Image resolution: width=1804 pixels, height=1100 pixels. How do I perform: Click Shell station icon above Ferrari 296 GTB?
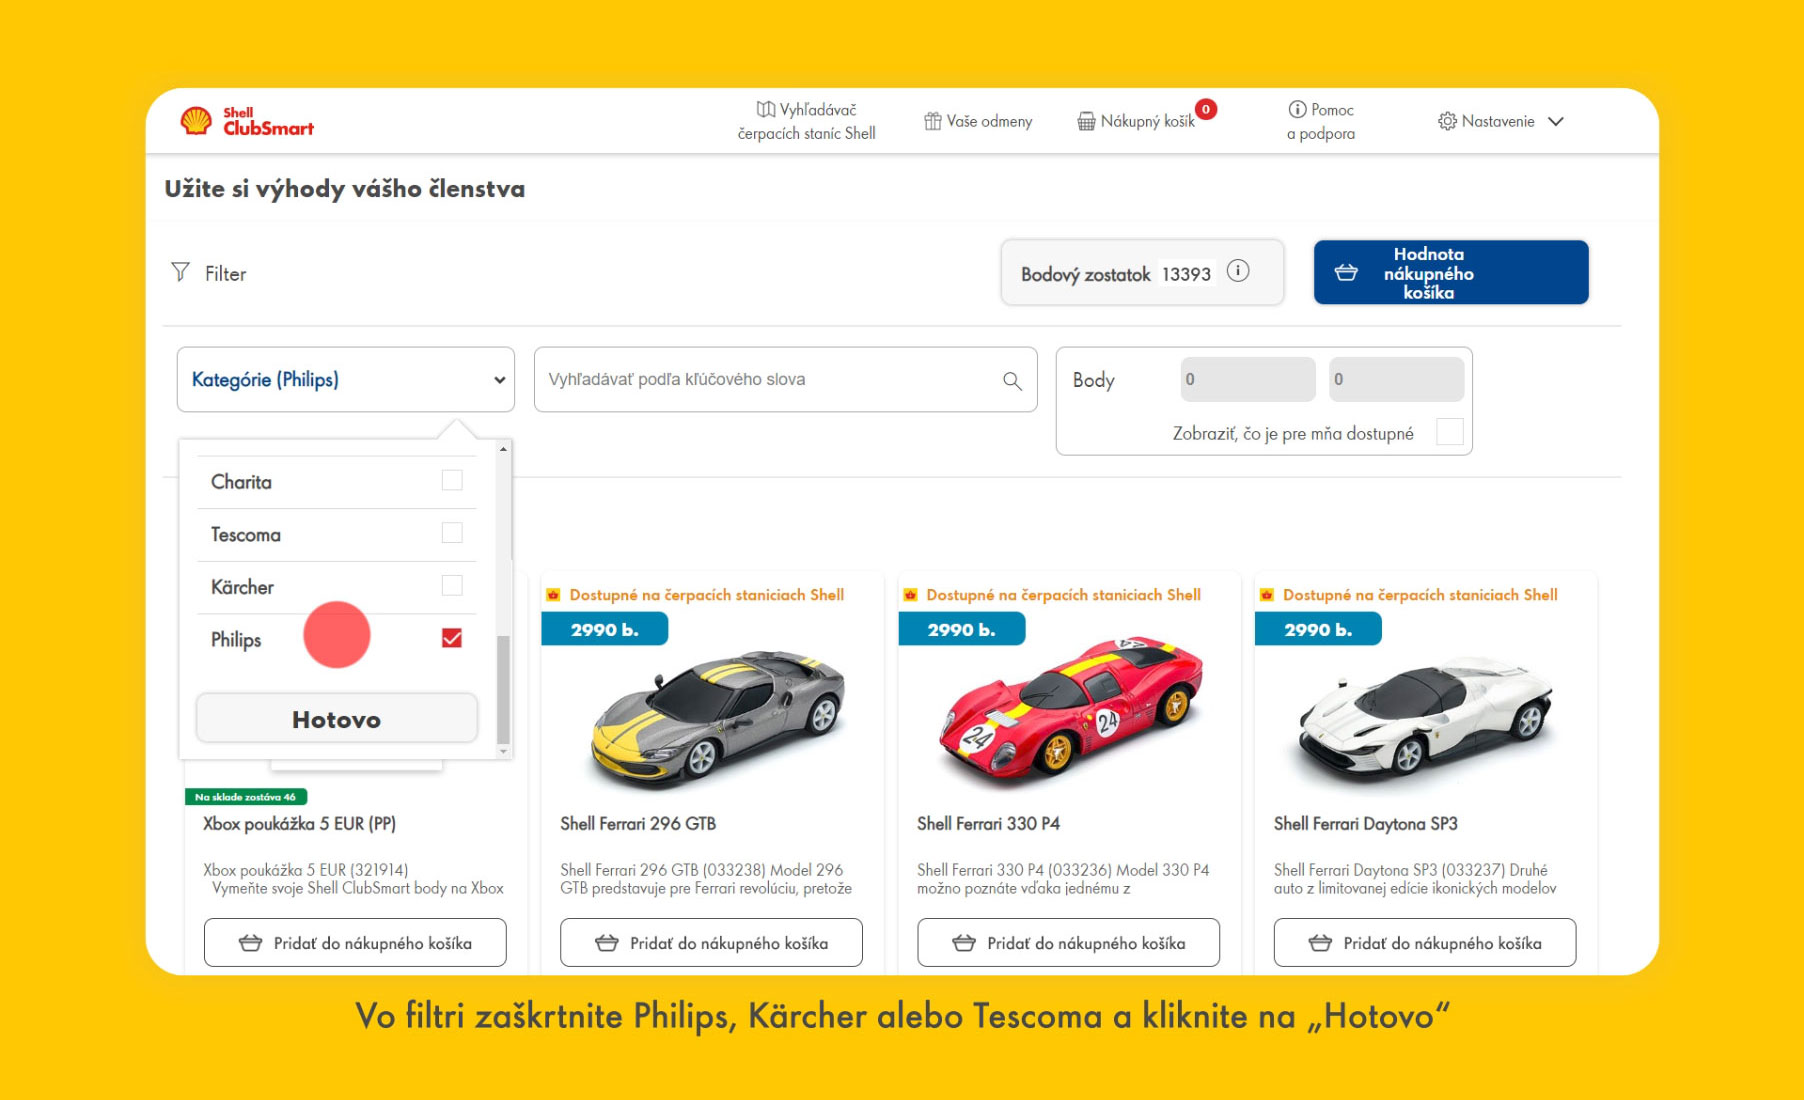[553, 595]
